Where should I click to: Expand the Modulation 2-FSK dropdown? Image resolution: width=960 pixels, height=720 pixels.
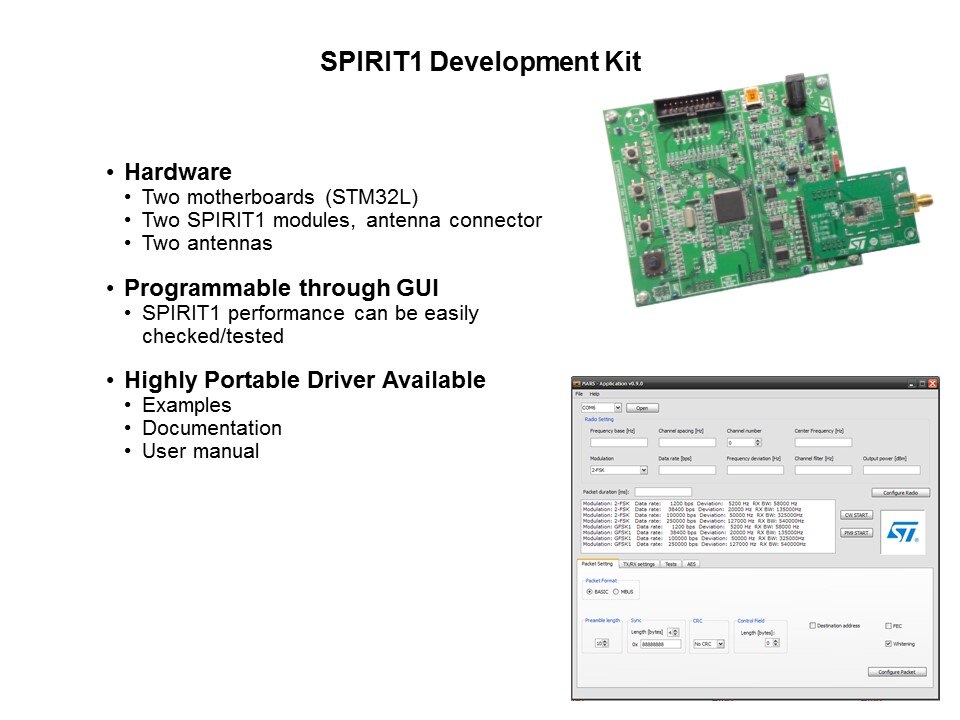643,470
